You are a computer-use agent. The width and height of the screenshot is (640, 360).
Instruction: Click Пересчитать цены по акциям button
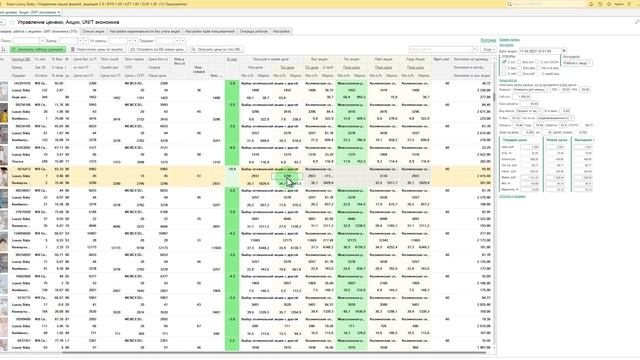coord(97,49)
